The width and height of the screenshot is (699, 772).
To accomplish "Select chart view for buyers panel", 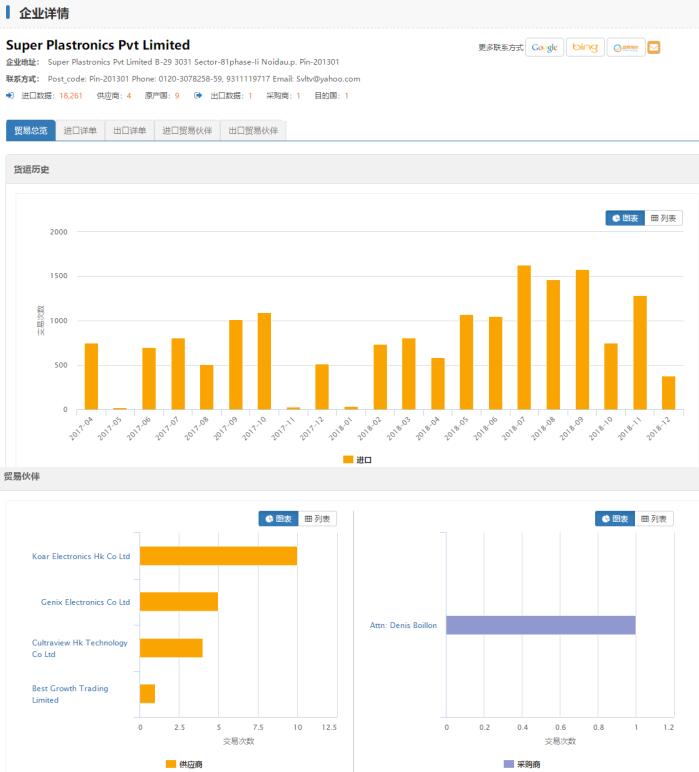I will click(x=615, y=518).
